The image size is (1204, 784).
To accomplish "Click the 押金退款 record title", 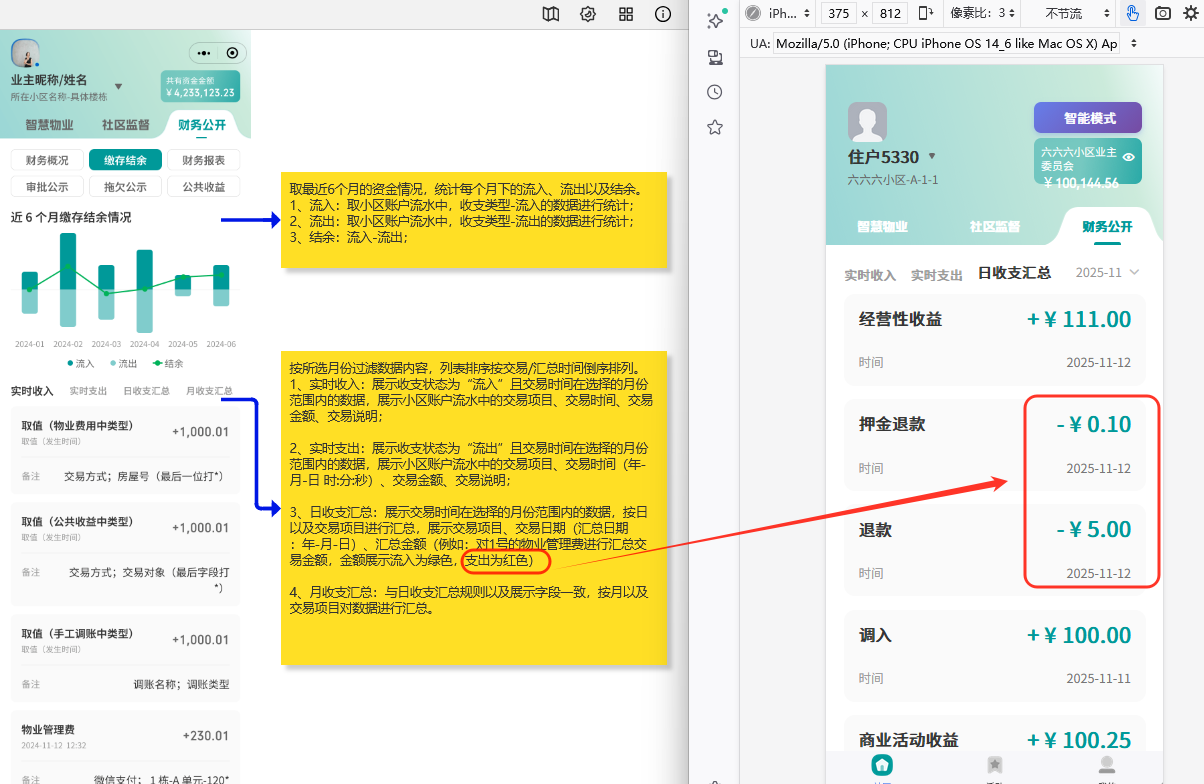I will tap(892, 424).
